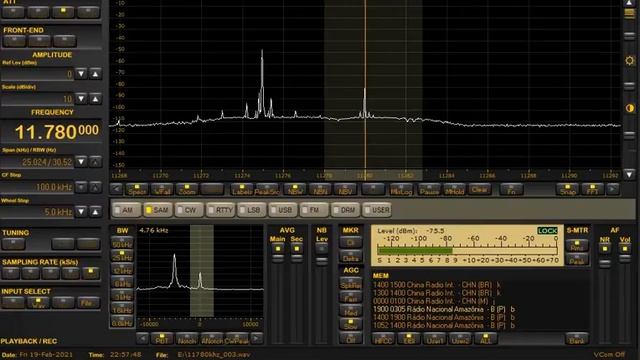Image resolution: width=640 pixels, height=360 pixels.
Task: Enable the ANotch auto-notch button
Action: click(211, 339)
